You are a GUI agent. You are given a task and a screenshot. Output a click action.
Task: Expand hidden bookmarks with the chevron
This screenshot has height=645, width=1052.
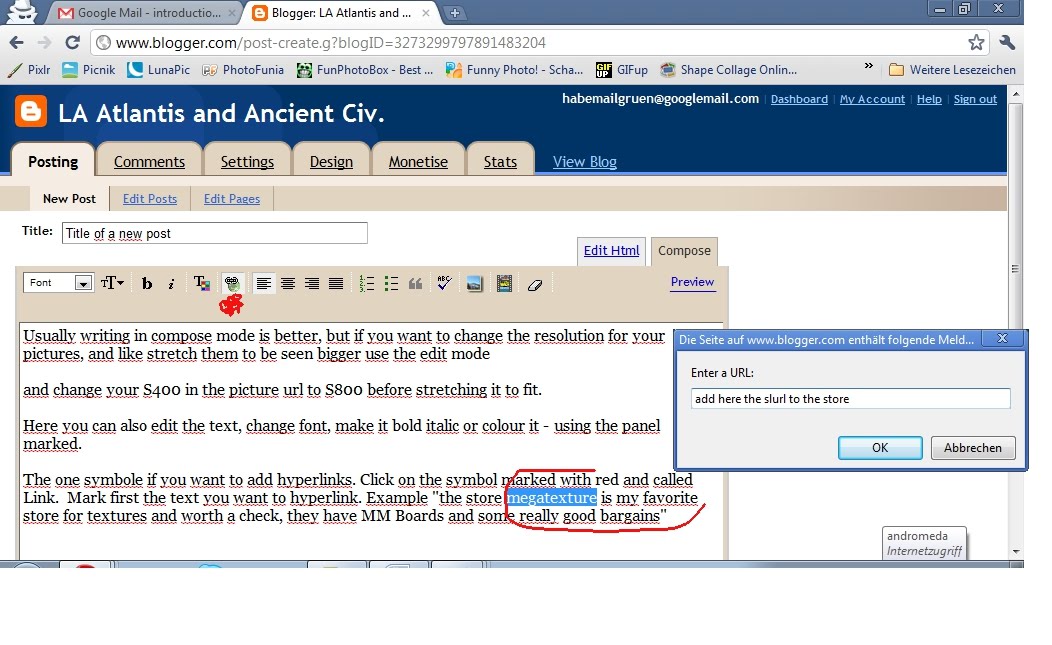tap(869, 66)
